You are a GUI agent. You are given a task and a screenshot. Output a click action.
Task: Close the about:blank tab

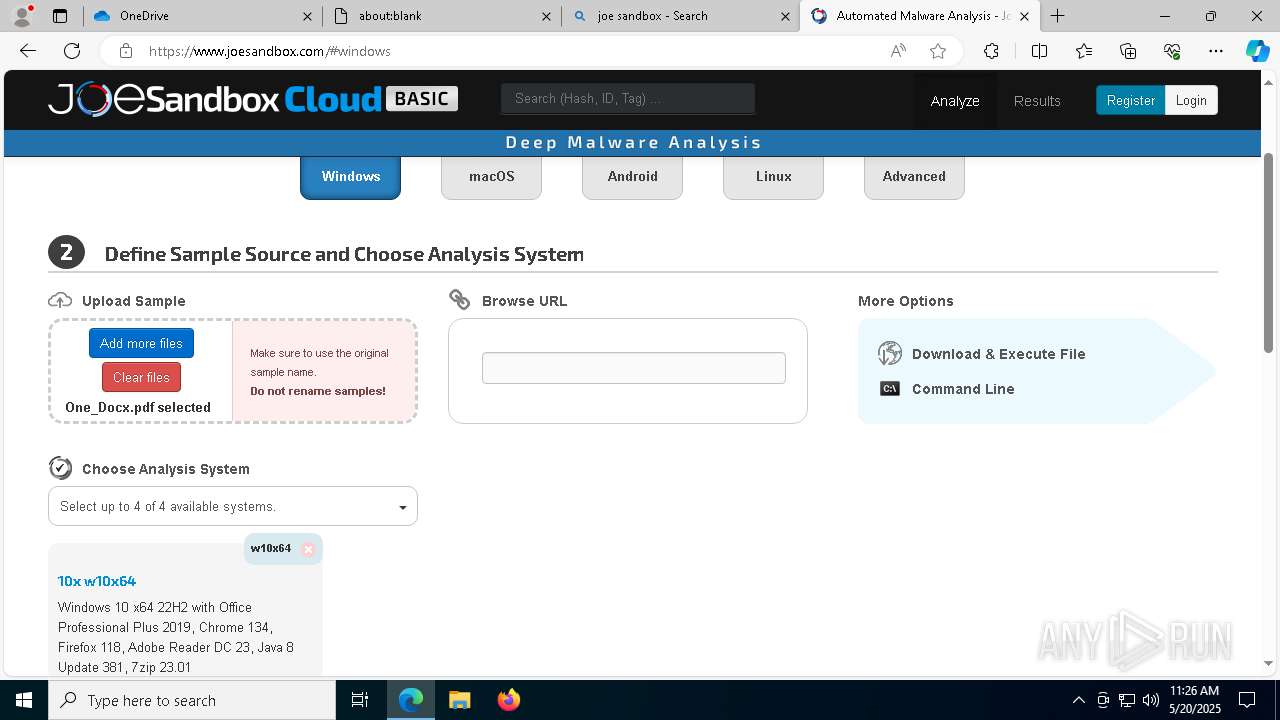(x=546, y=16)
